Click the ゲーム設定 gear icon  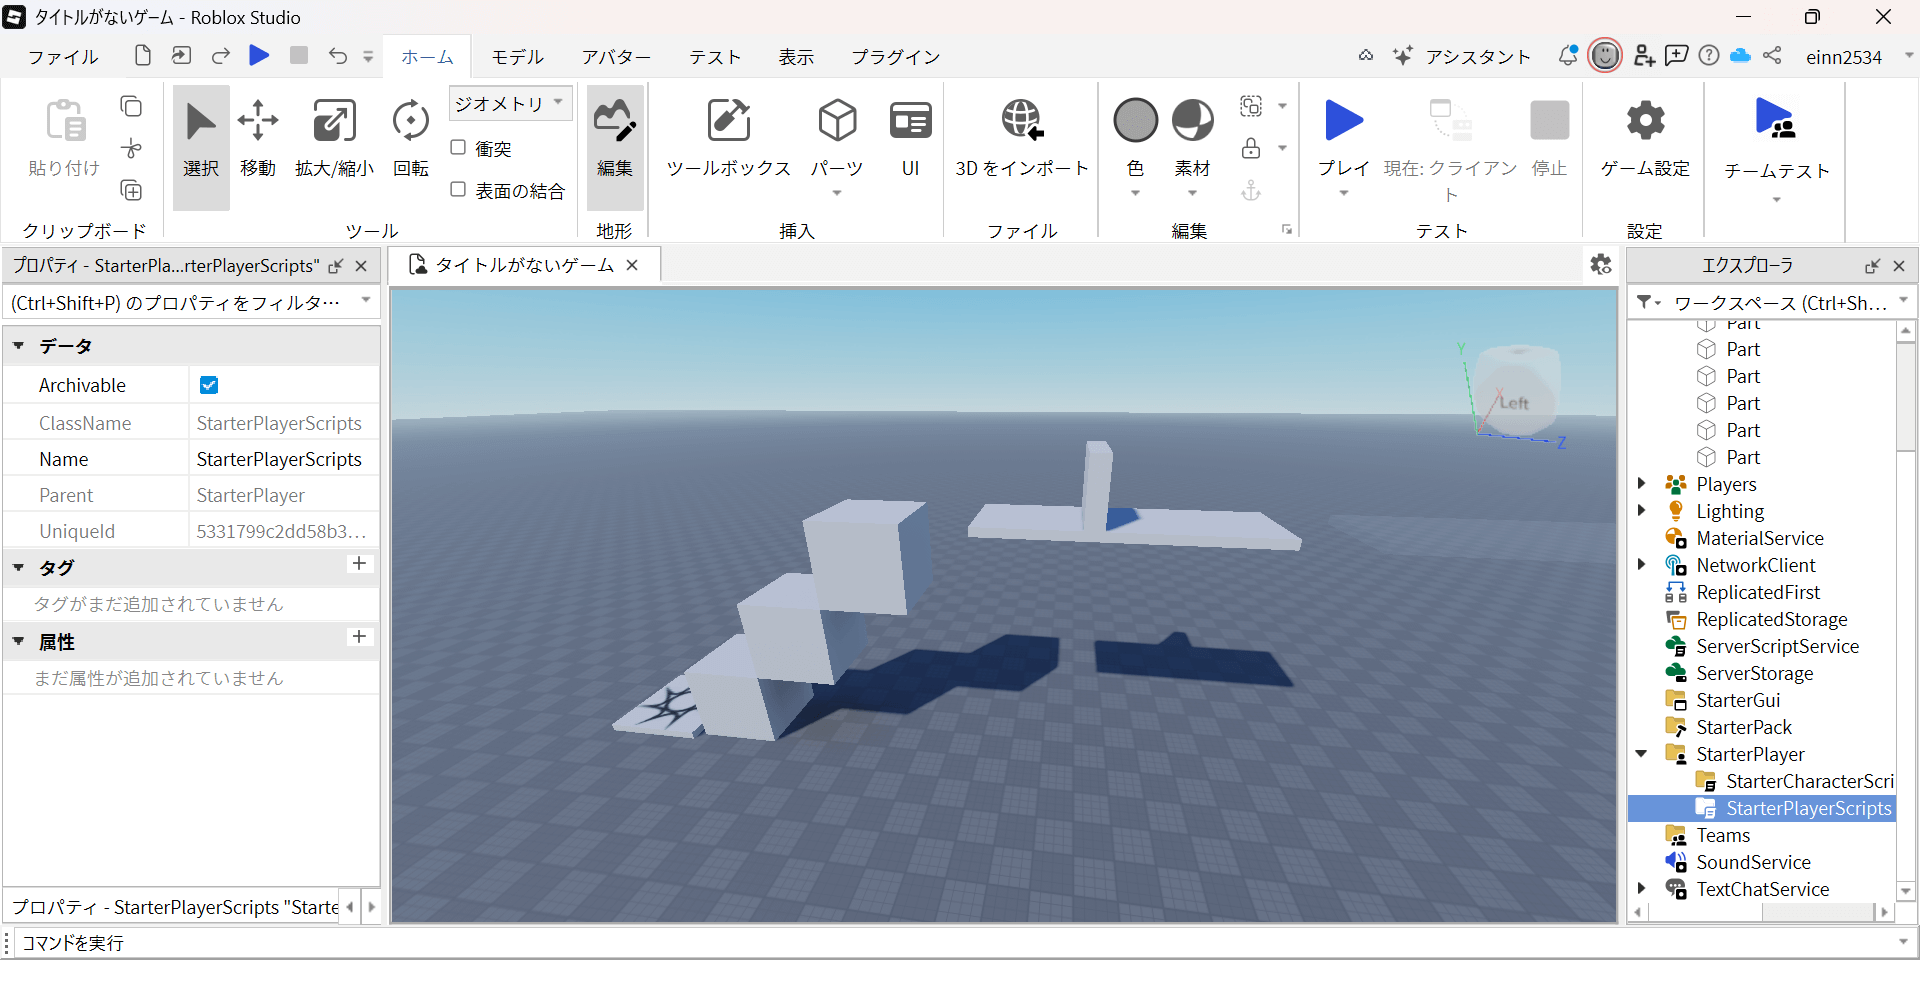(1645, 121)
